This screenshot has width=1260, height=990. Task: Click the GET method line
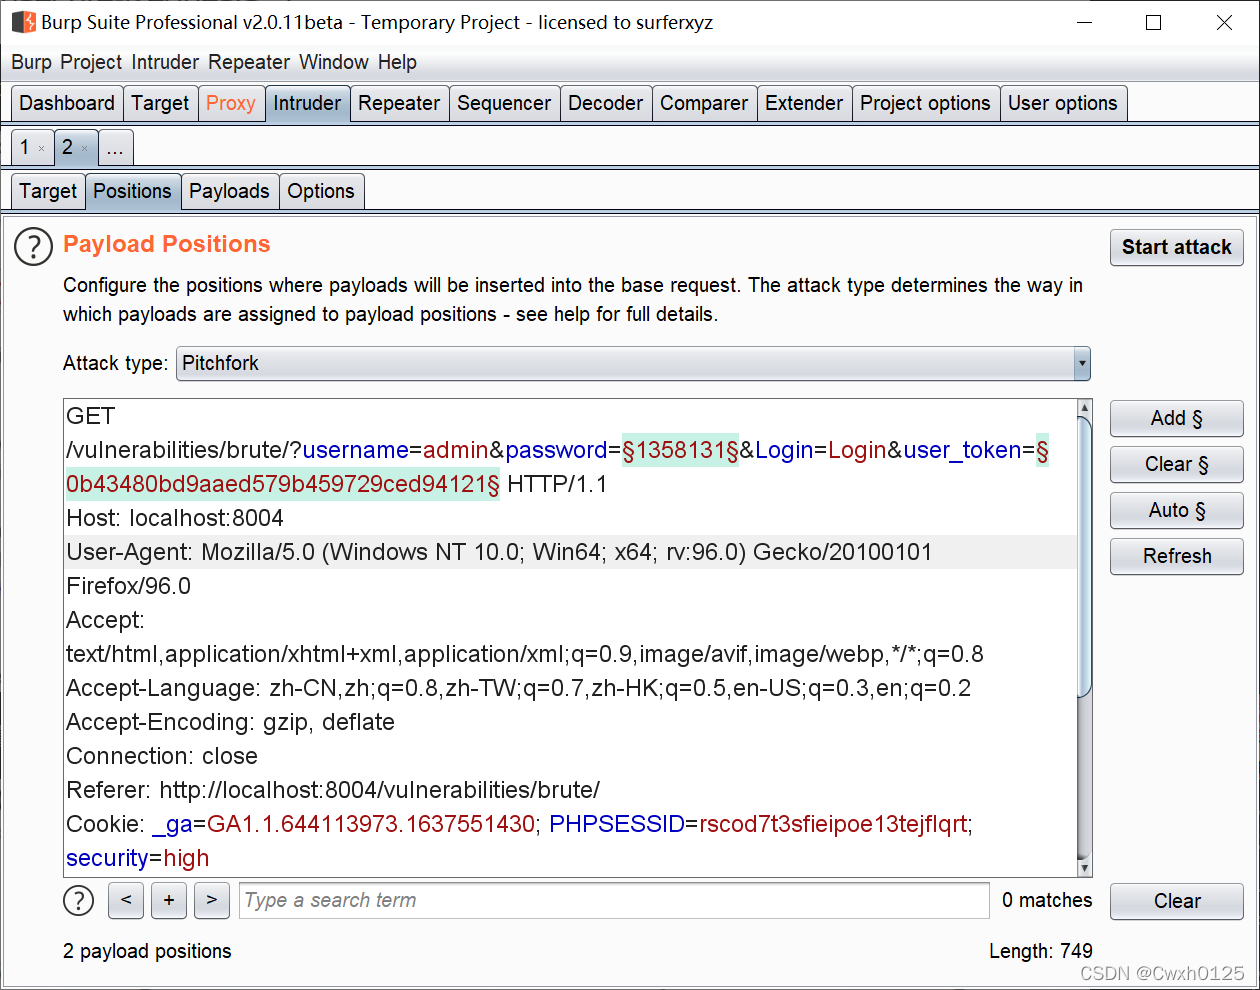(91, 416)
